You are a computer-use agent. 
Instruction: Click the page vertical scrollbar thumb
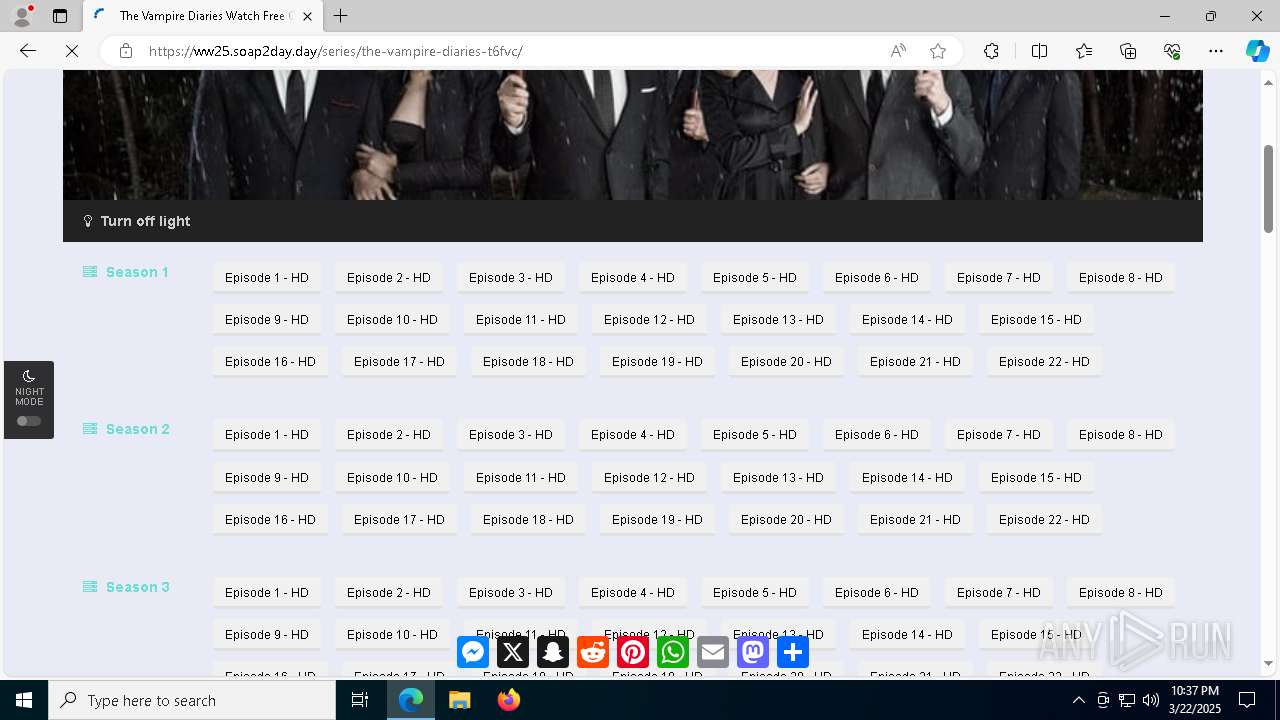pyautogui.click(x=1268, y=189)
